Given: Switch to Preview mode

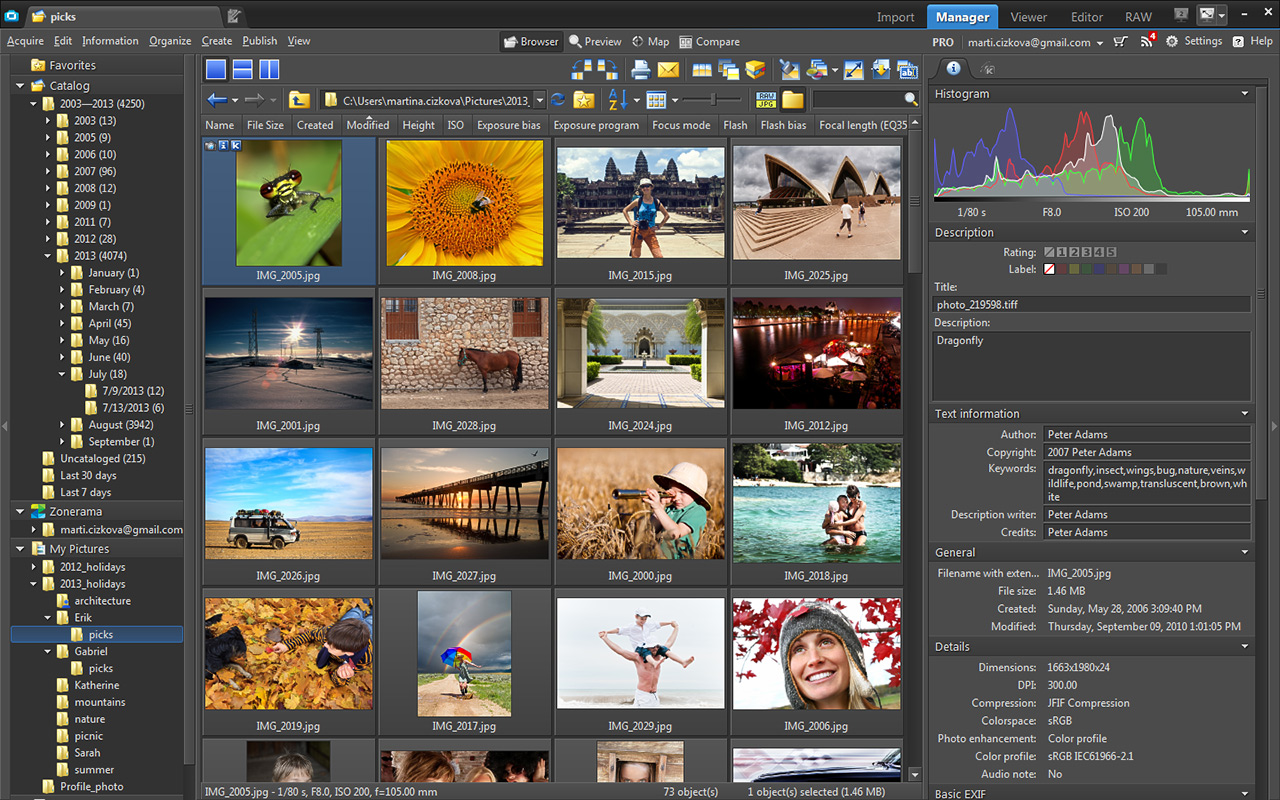Looking at the screenshot, I should tap(596, 42).
